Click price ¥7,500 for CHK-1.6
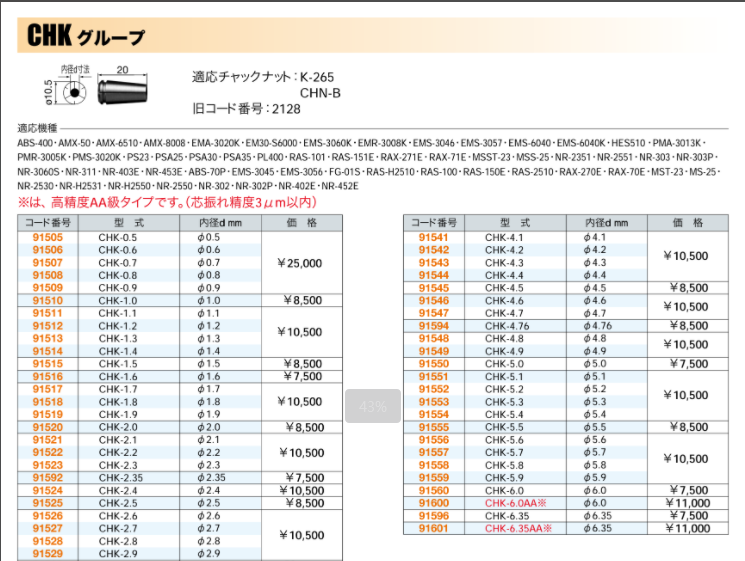 [x=303, y=377]
